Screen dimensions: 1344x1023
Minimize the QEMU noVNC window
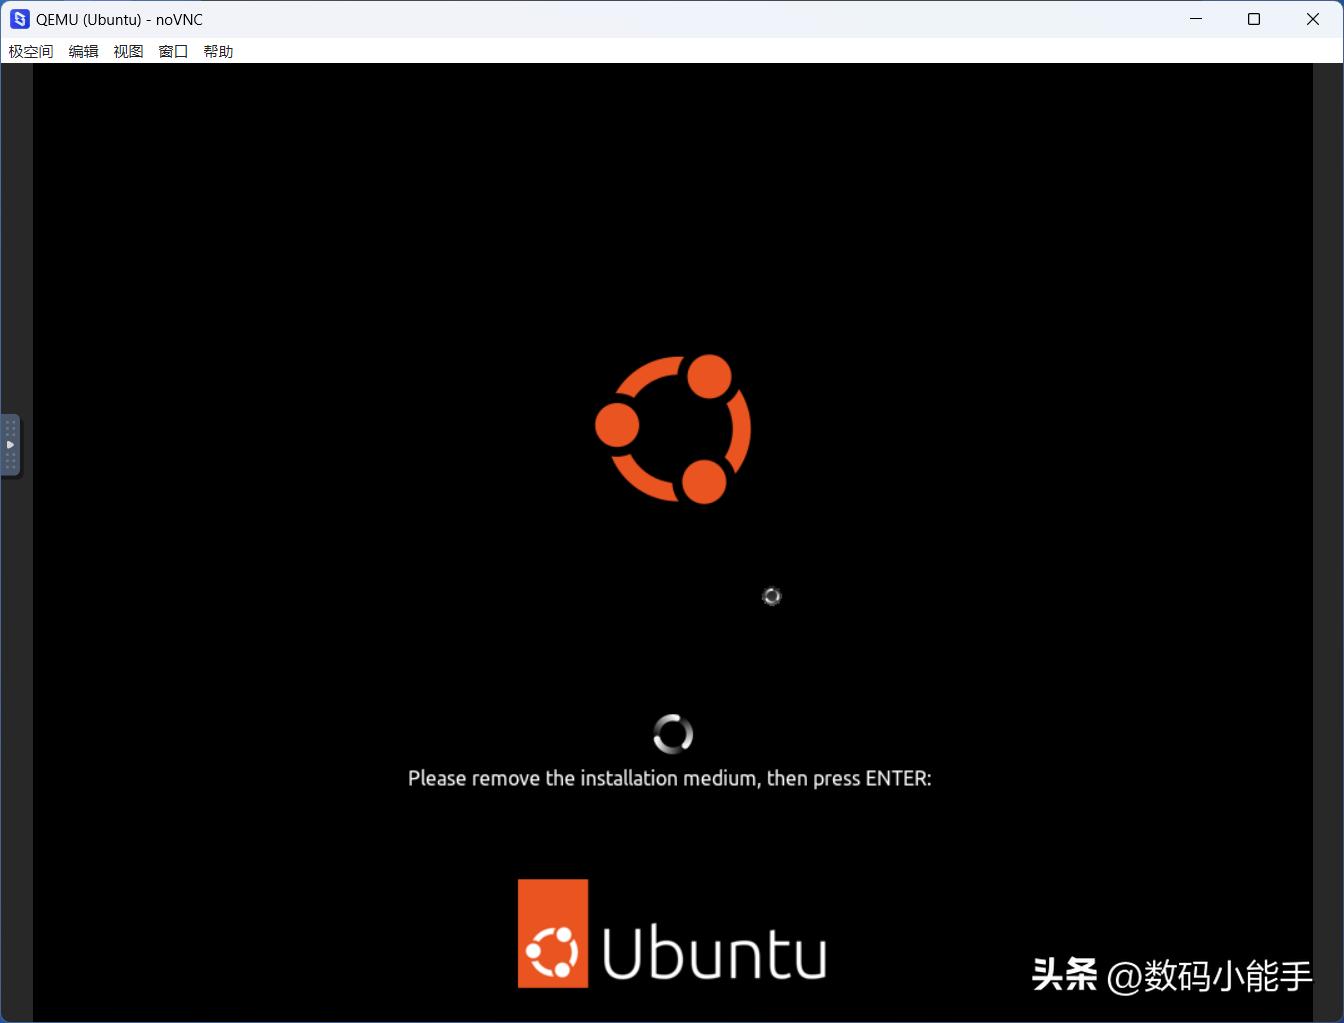[1196, 19]
